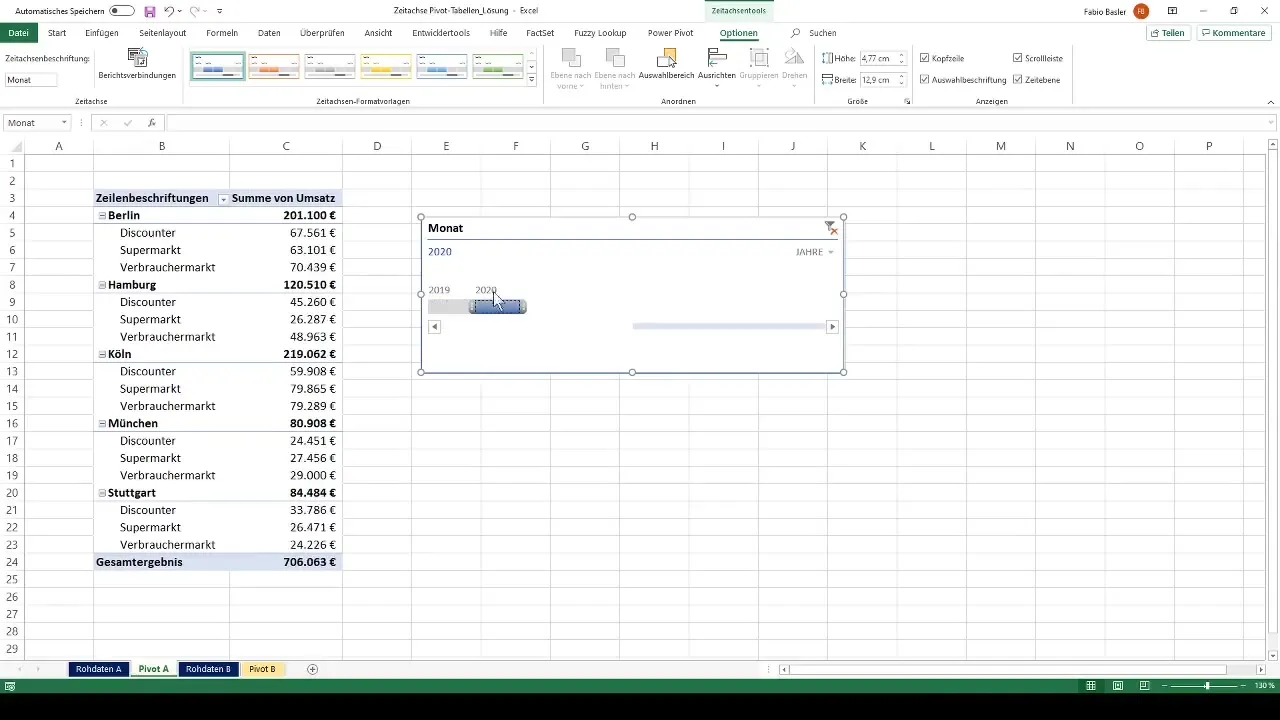Screen dimensions: 1280x720
Task: Switch to Pivot B sheet
Action: (262, 669)
